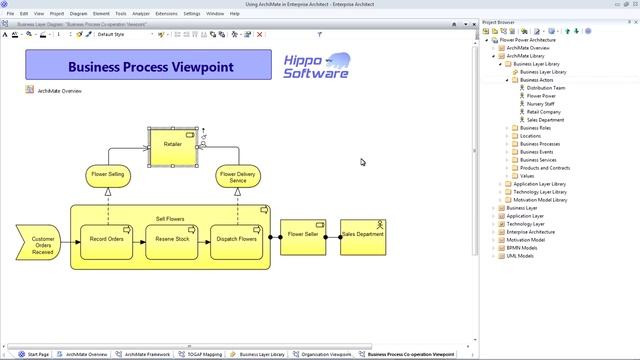
Task: Switch to the TOGAF Mapping tab
Action: pyautogui.click(x=200, y=354)
